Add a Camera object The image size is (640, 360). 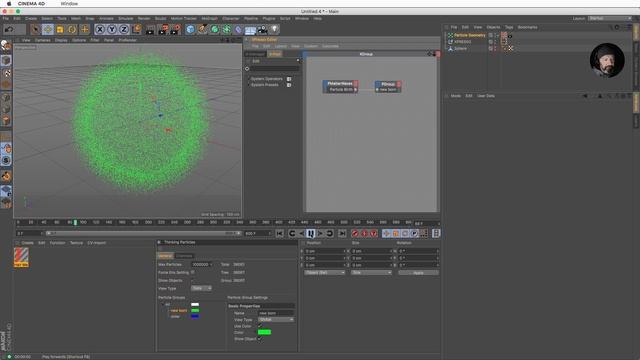click(x=262, y=29)
